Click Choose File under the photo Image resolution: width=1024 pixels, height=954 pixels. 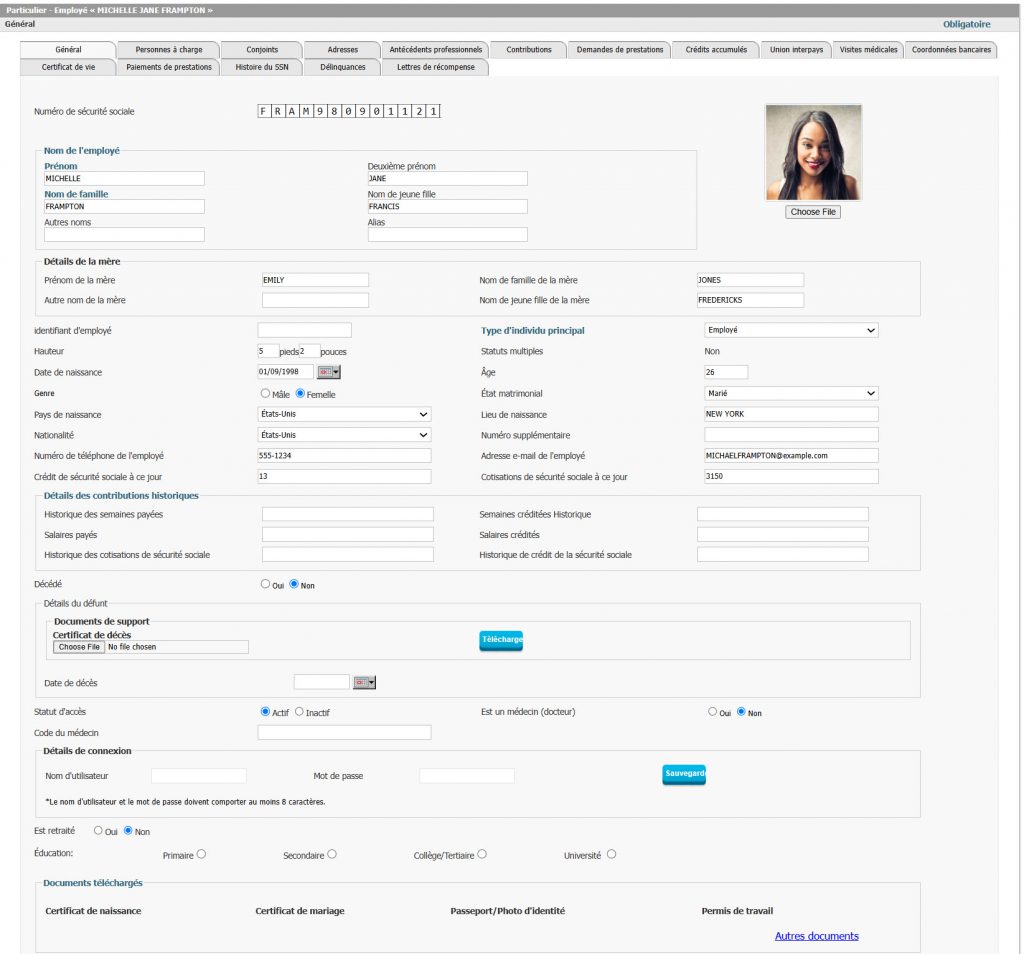tap(813, 212)
